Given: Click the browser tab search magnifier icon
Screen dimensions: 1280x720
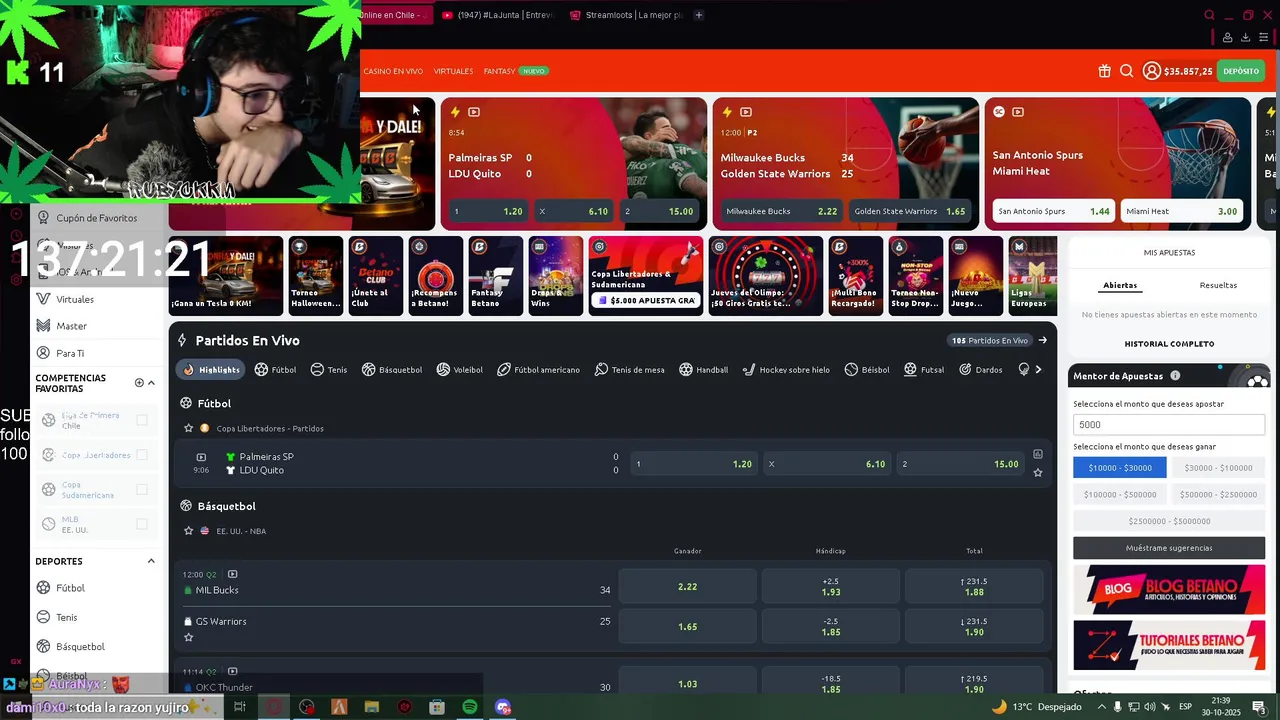Looking at the screenshot, I should point(1209,15).
